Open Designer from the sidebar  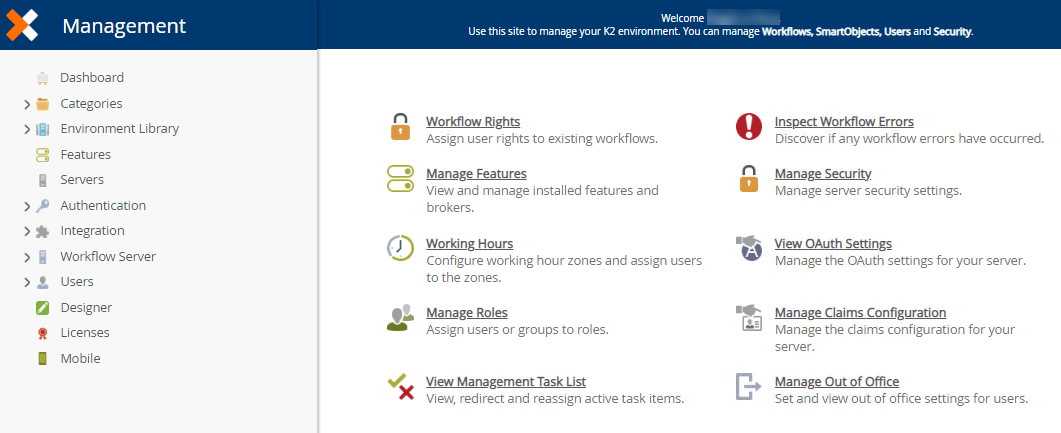point(86,308)
